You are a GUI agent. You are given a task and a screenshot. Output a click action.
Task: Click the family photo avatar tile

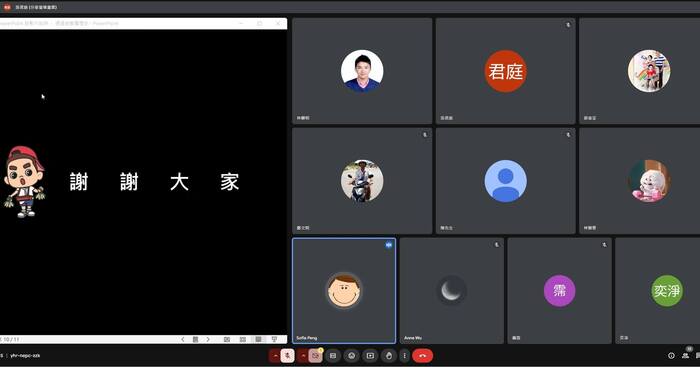[640, 71]
